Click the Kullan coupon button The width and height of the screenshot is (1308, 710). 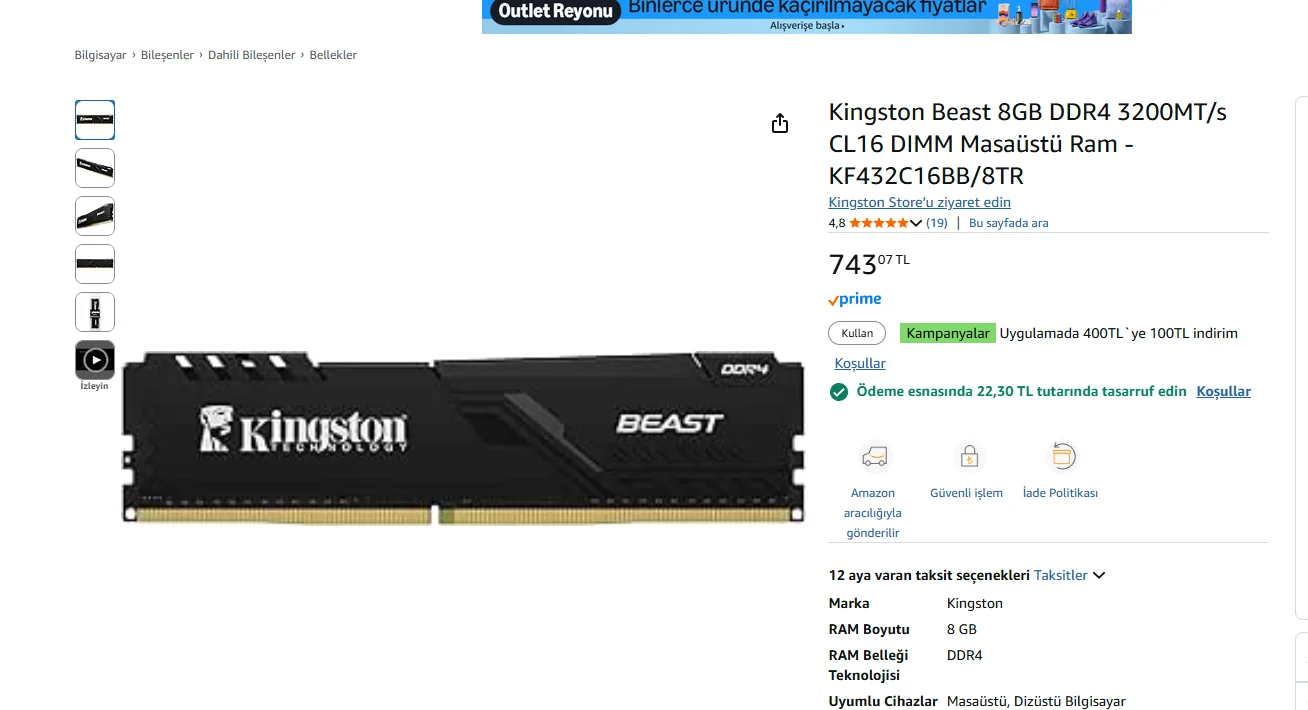[x=857, y=333]
